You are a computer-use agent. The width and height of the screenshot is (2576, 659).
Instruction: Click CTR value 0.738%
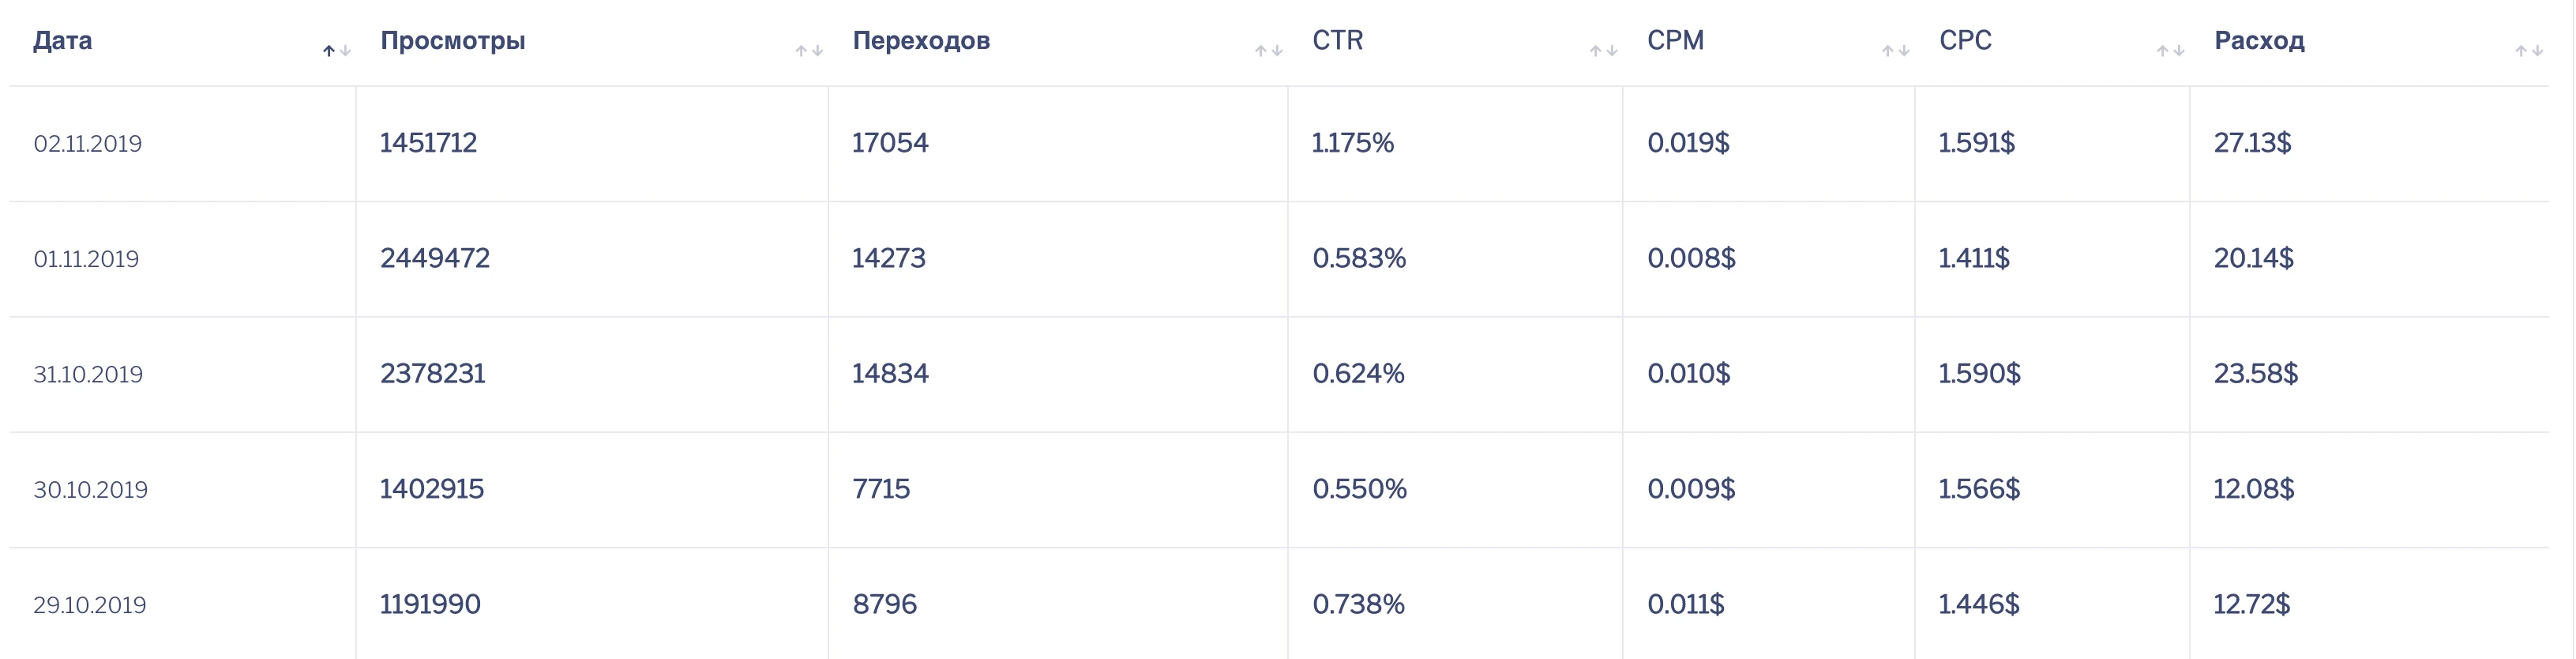click(1359, 604)
